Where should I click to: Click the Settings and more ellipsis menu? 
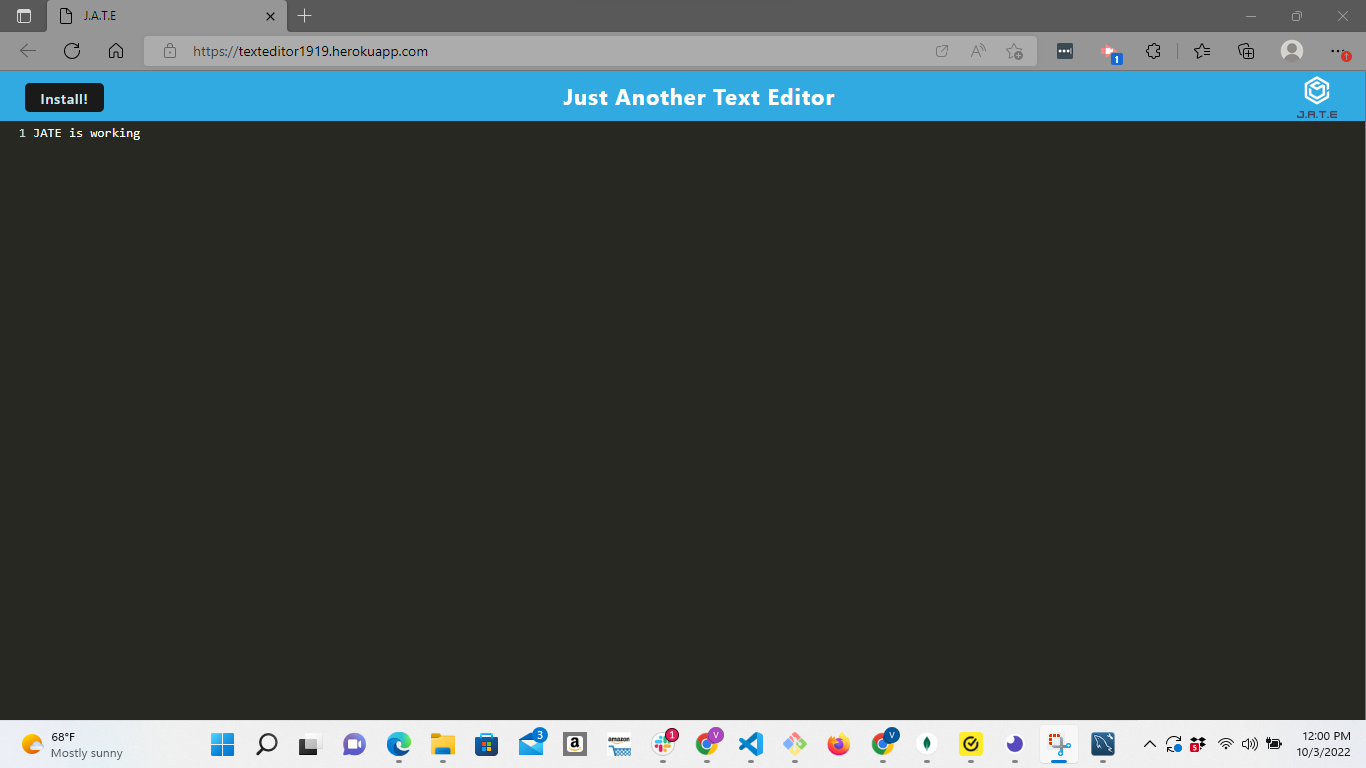(x=1336, y=51)
